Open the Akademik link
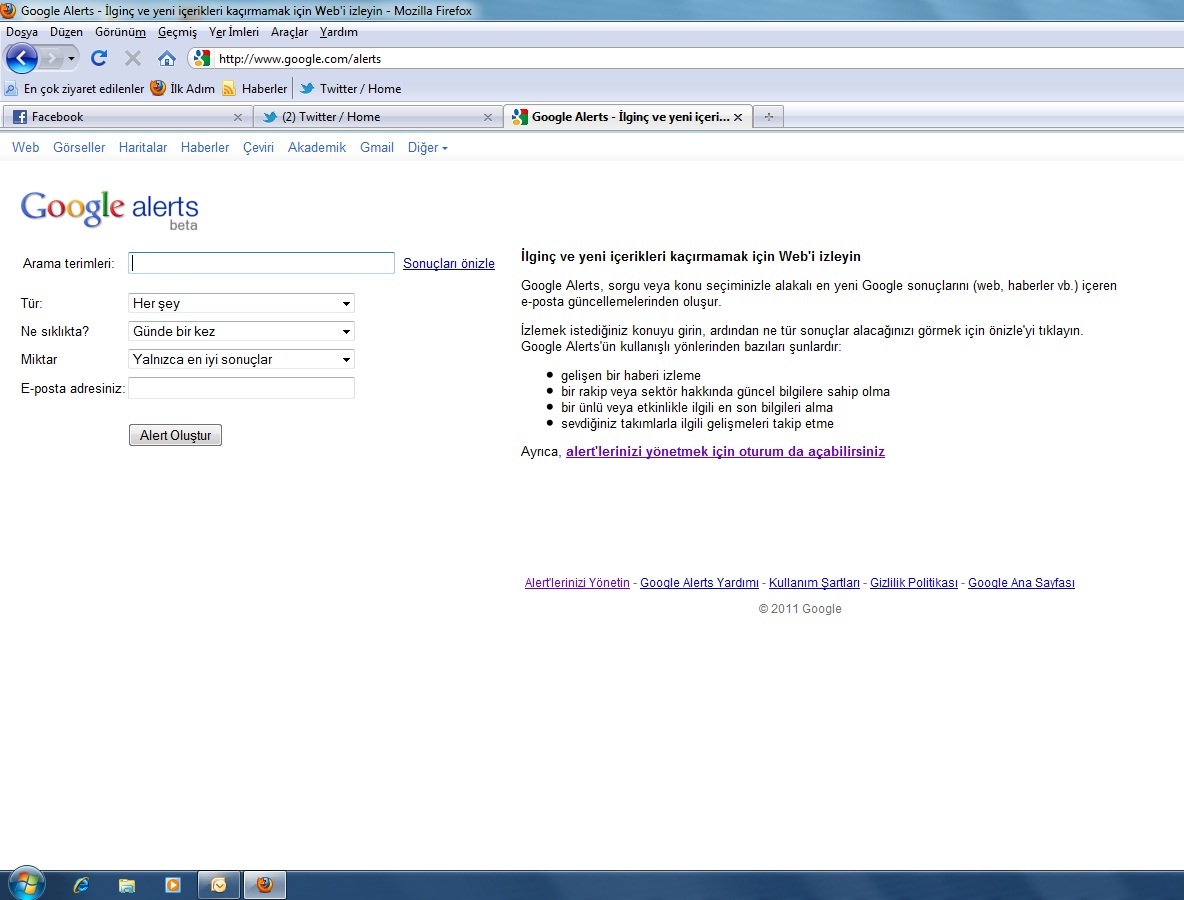 point(316,147)
